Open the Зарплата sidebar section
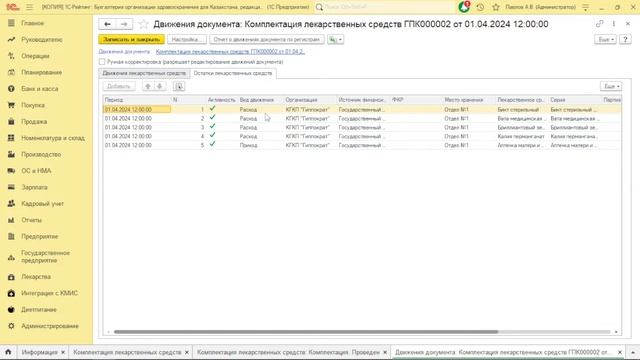Viewport: 640px width, 360px height. (34, 187)
